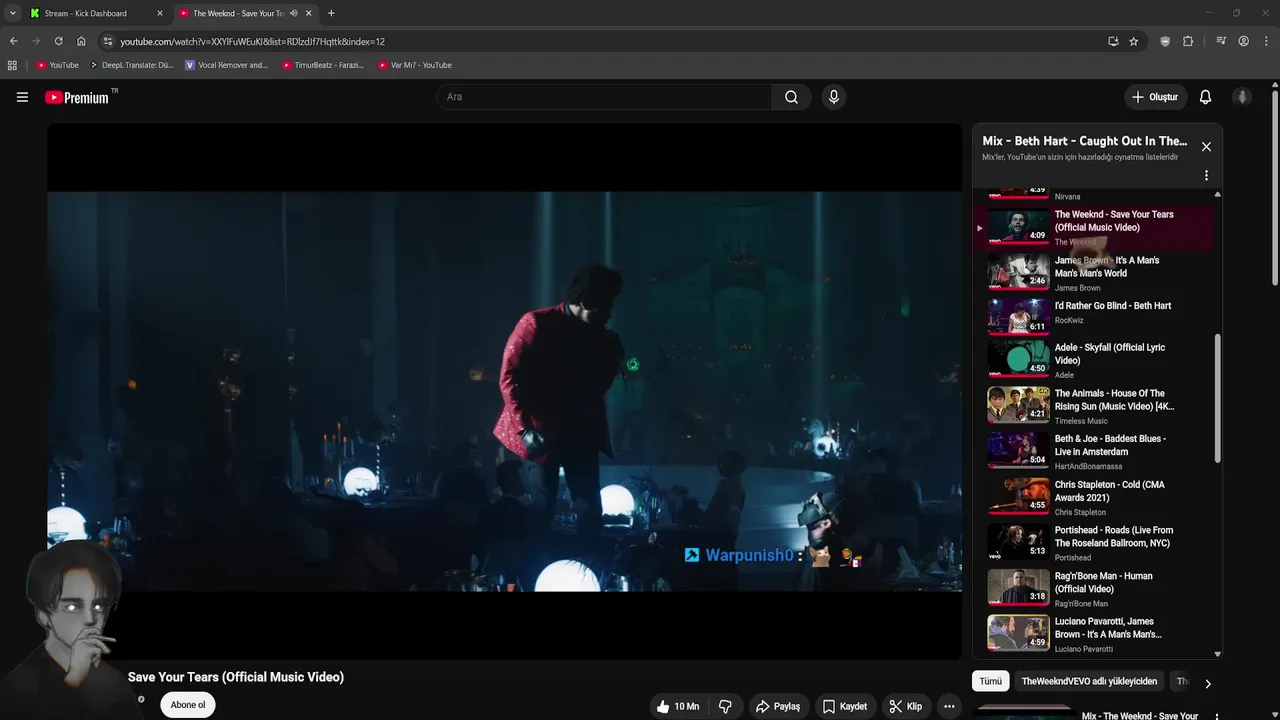Open Mix - Beth Hart playlist title

[x=1084, y=141]
